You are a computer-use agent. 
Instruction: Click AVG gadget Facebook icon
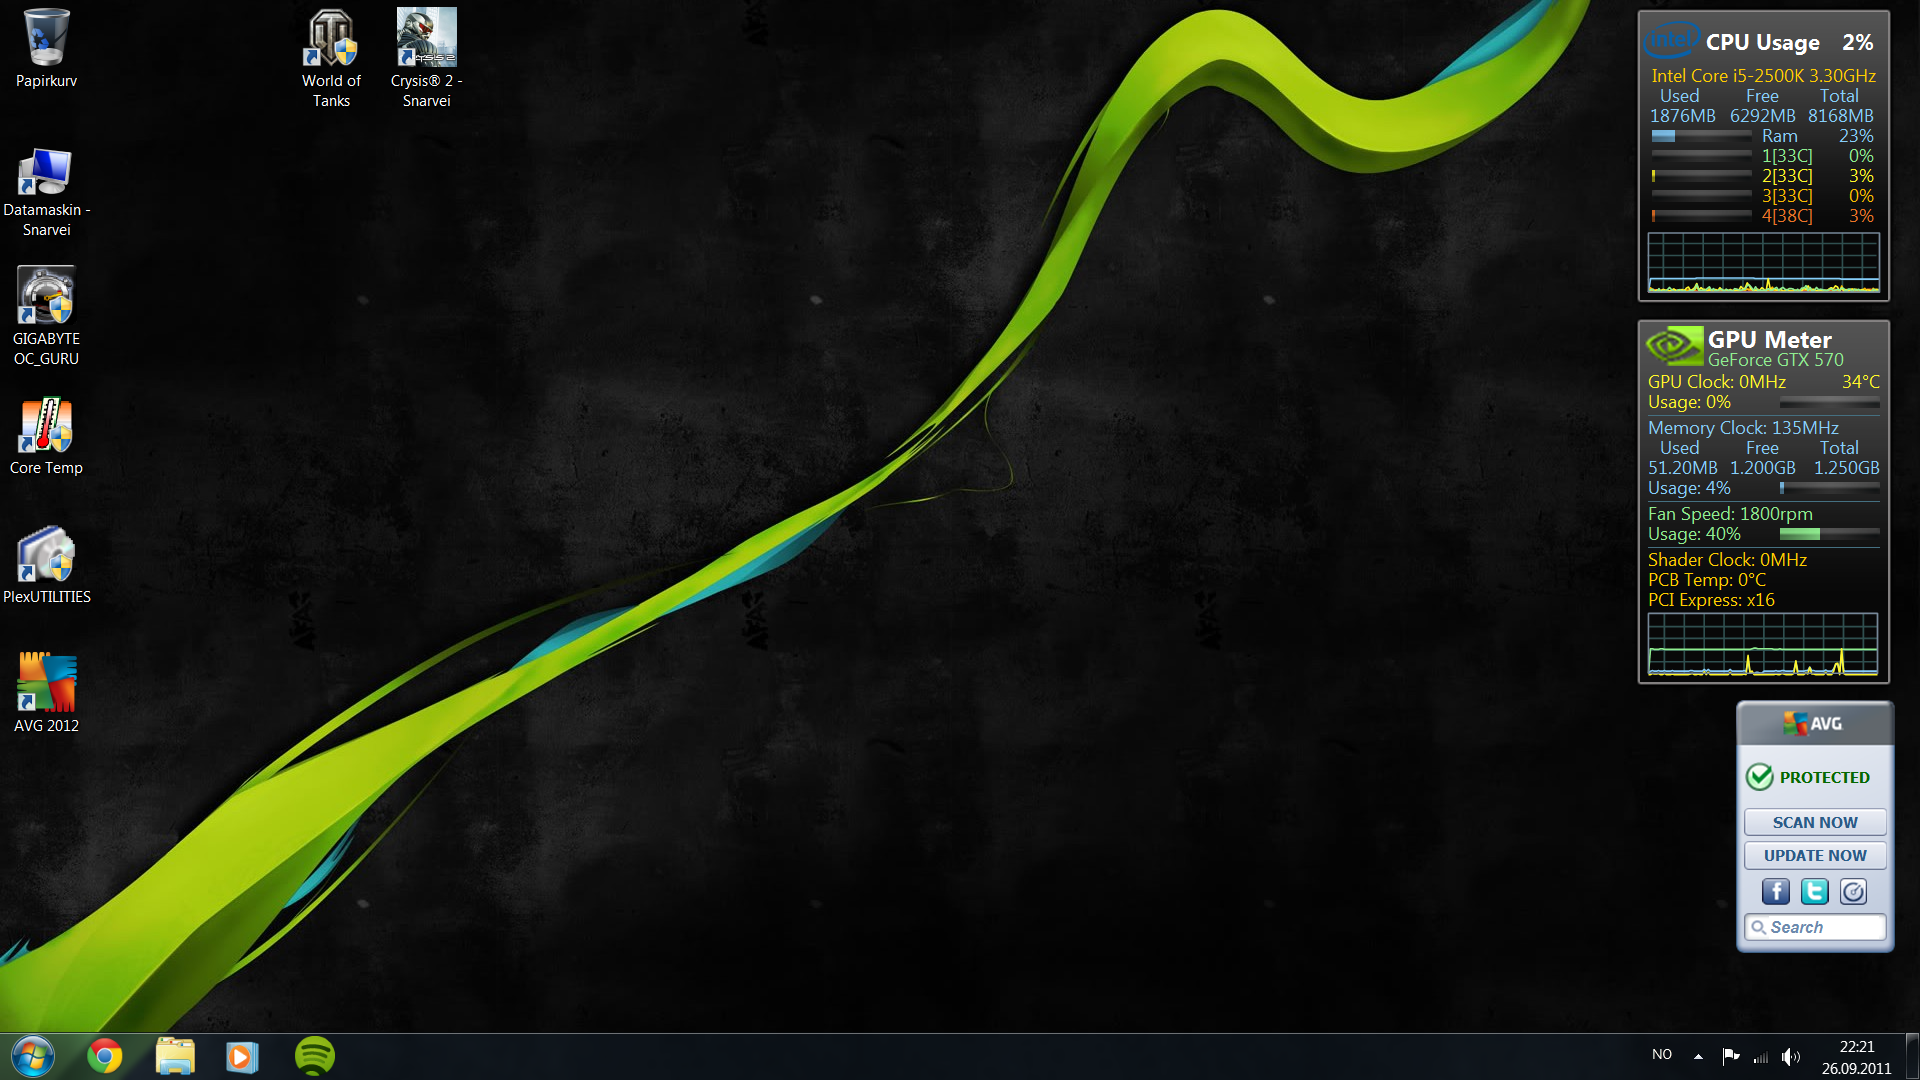1776,892
